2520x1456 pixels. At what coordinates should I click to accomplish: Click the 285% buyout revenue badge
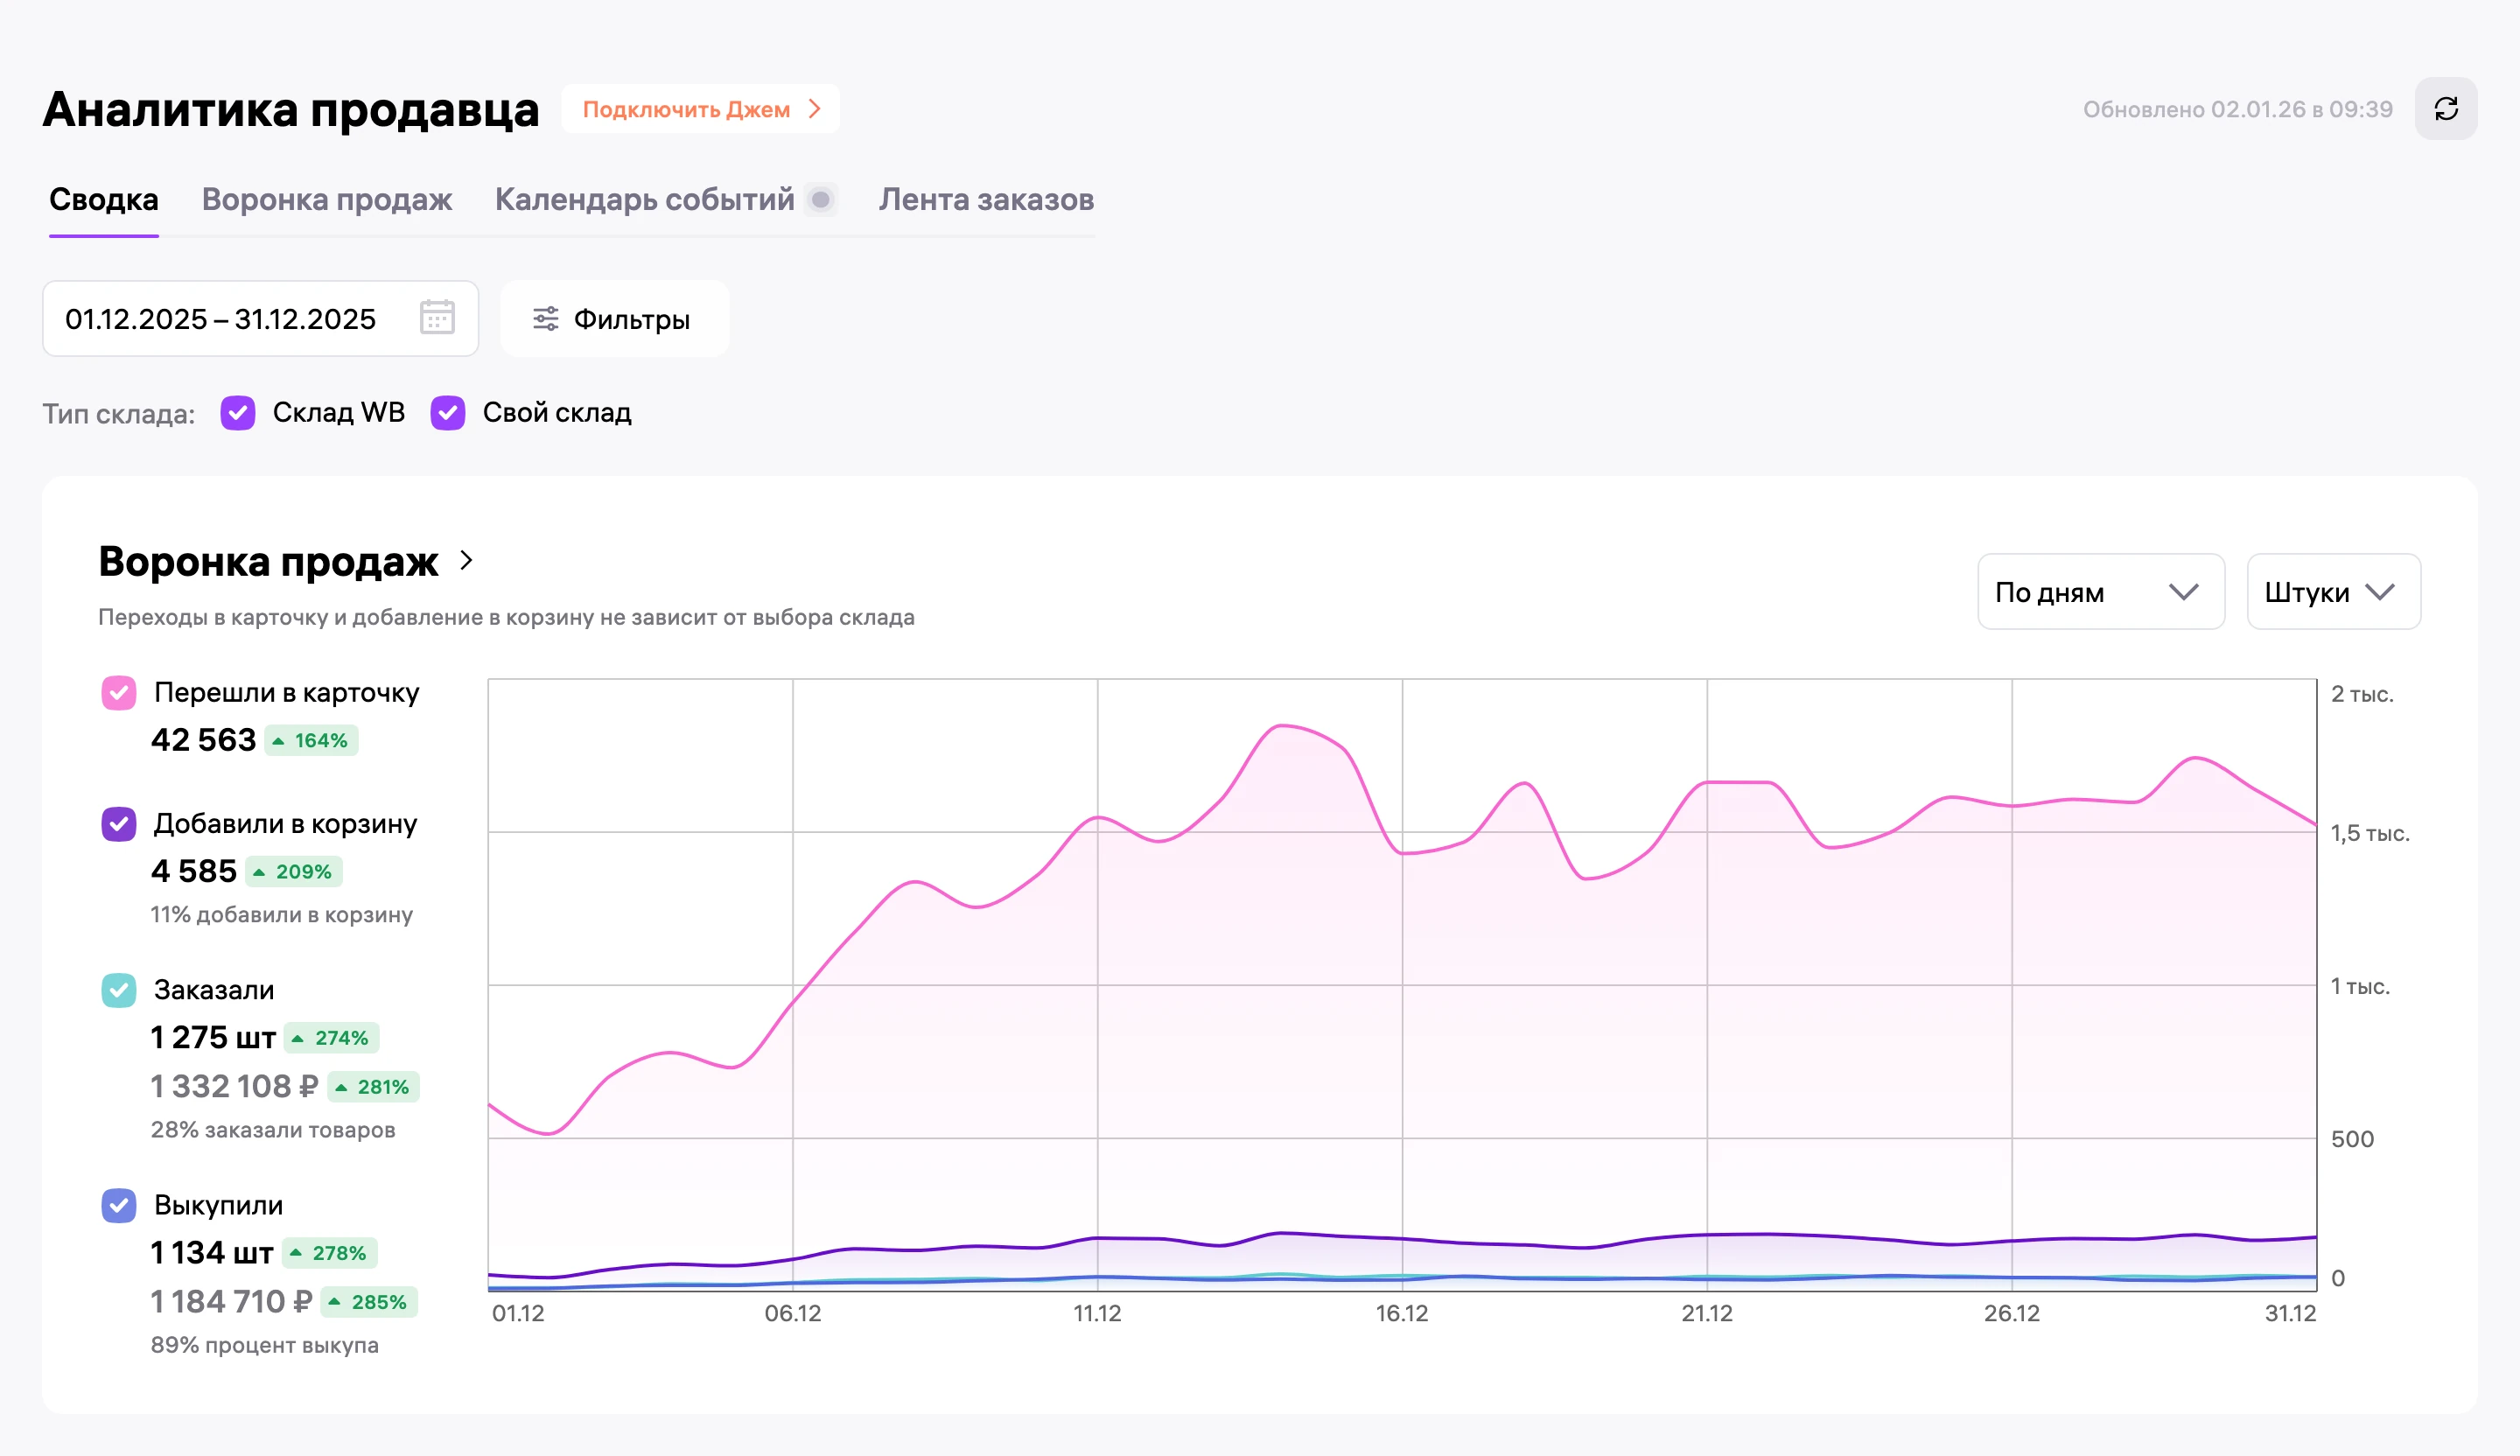369,1302
